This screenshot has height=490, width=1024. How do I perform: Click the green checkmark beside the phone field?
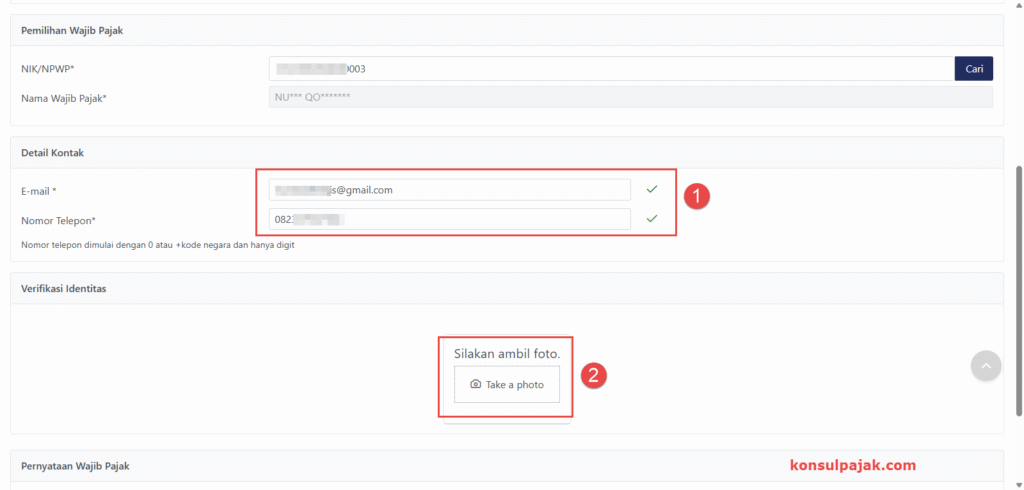pos(652,218)
